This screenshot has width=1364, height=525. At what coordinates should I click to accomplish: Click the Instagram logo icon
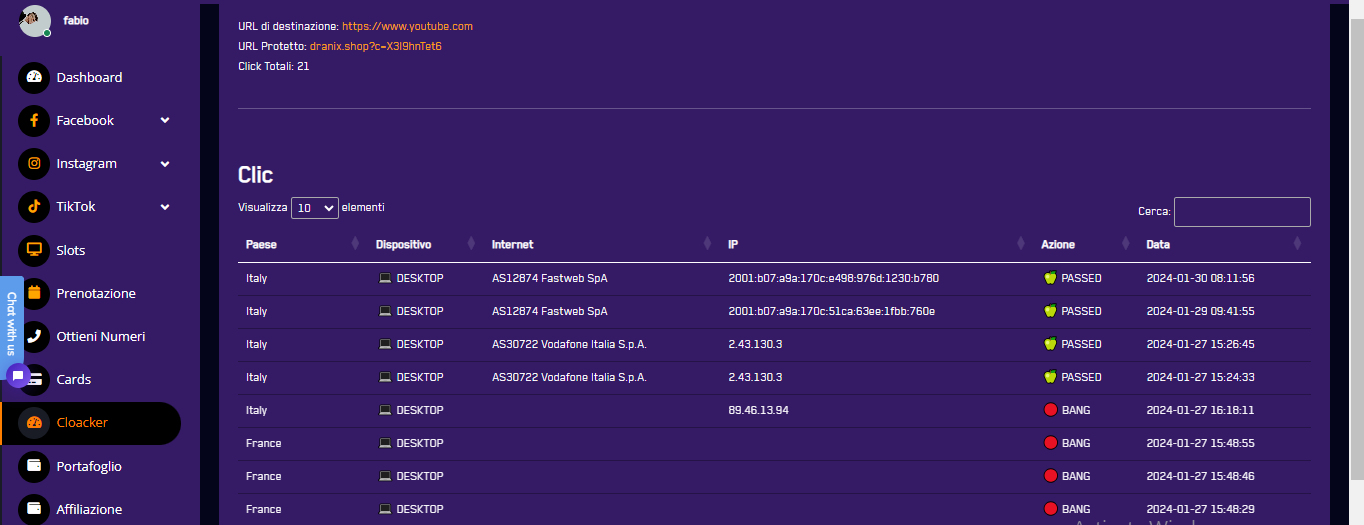pyautogui.click(x=34, y=163)
